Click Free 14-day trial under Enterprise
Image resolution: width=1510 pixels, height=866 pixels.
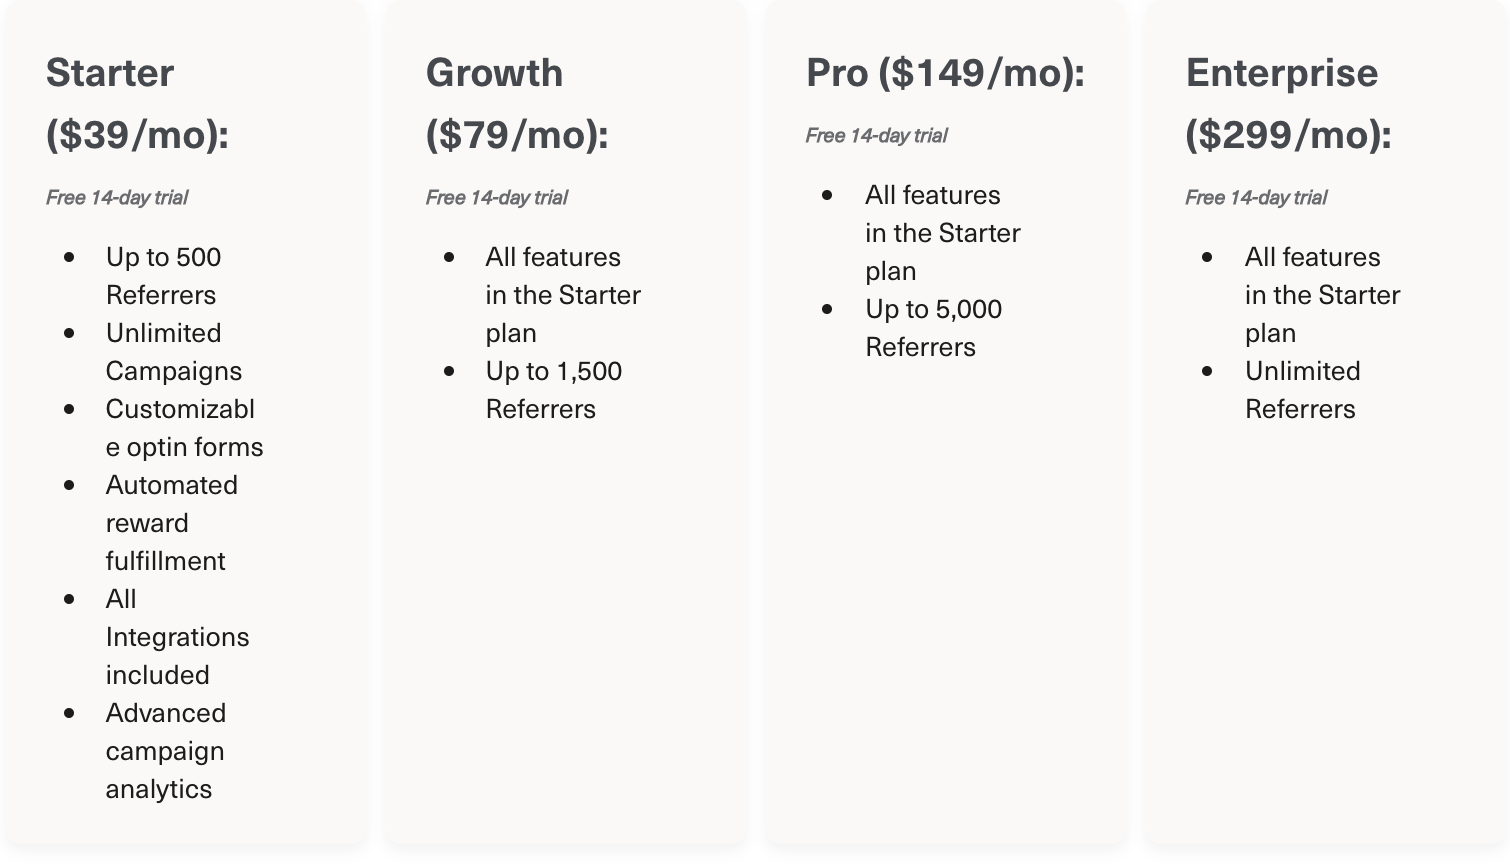click(x=1257, y=197)
